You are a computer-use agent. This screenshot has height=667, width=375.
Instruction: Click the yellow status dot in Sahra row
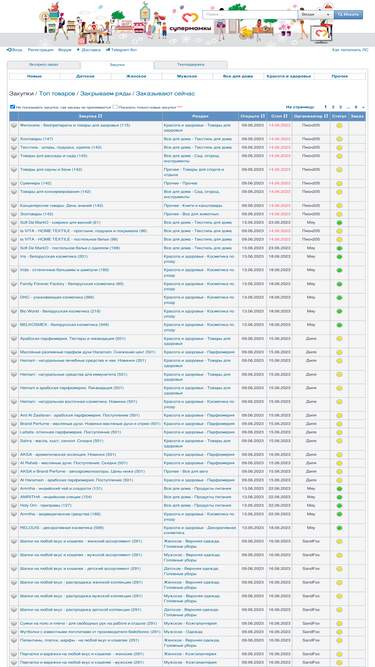[x=339, y=441]
